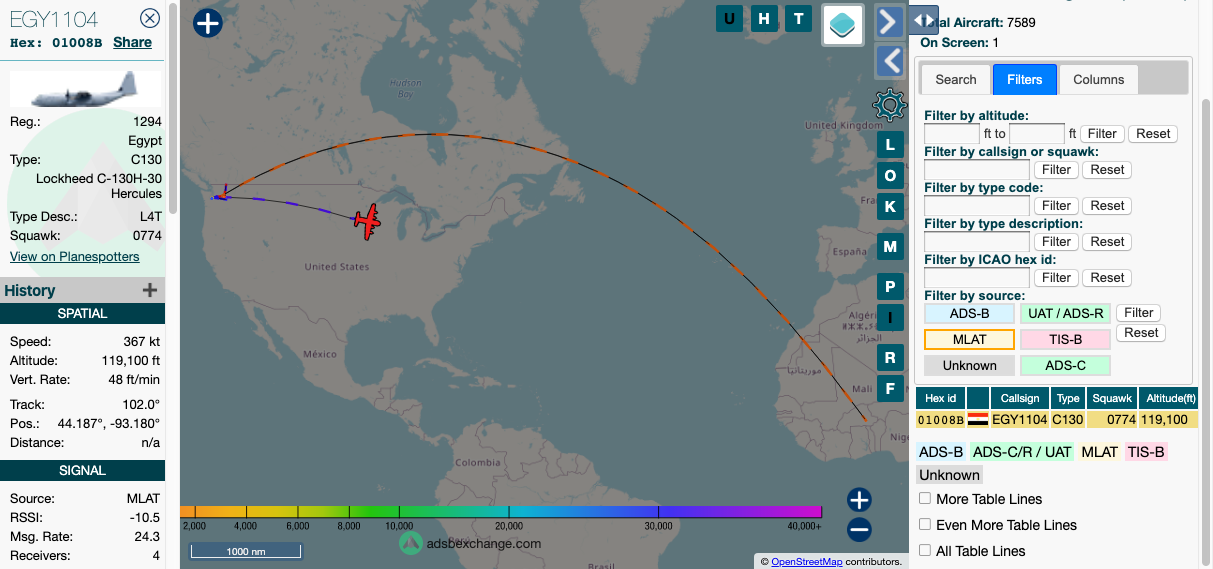Screen dimensions: 1213x569
Task: Select the ADS-B source filter
Action: (969, 313)
